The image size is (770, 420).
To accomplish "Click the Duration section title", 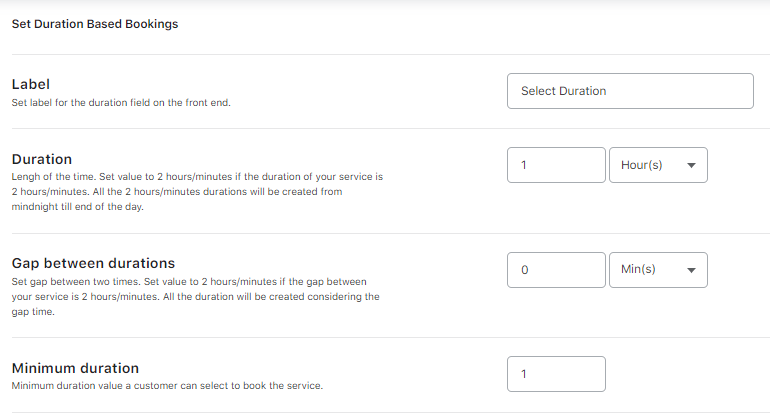I will click(42, 159).
